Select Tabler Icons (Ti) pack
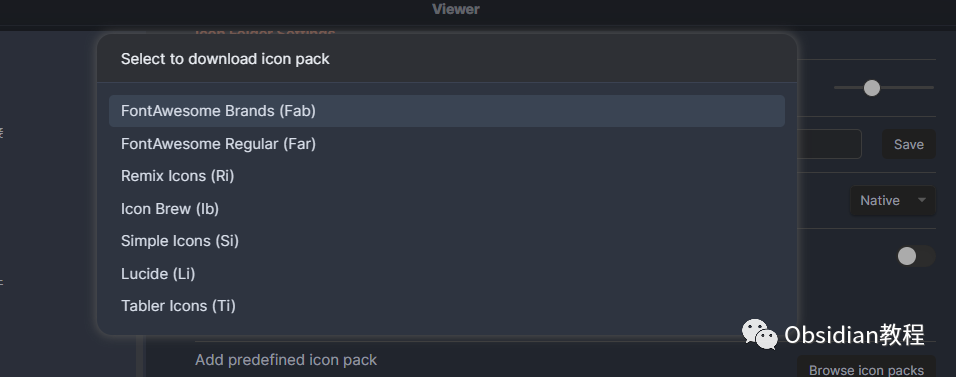Image resolution: width=956 pixels, height=377 pixels. (x=446, y=306)
